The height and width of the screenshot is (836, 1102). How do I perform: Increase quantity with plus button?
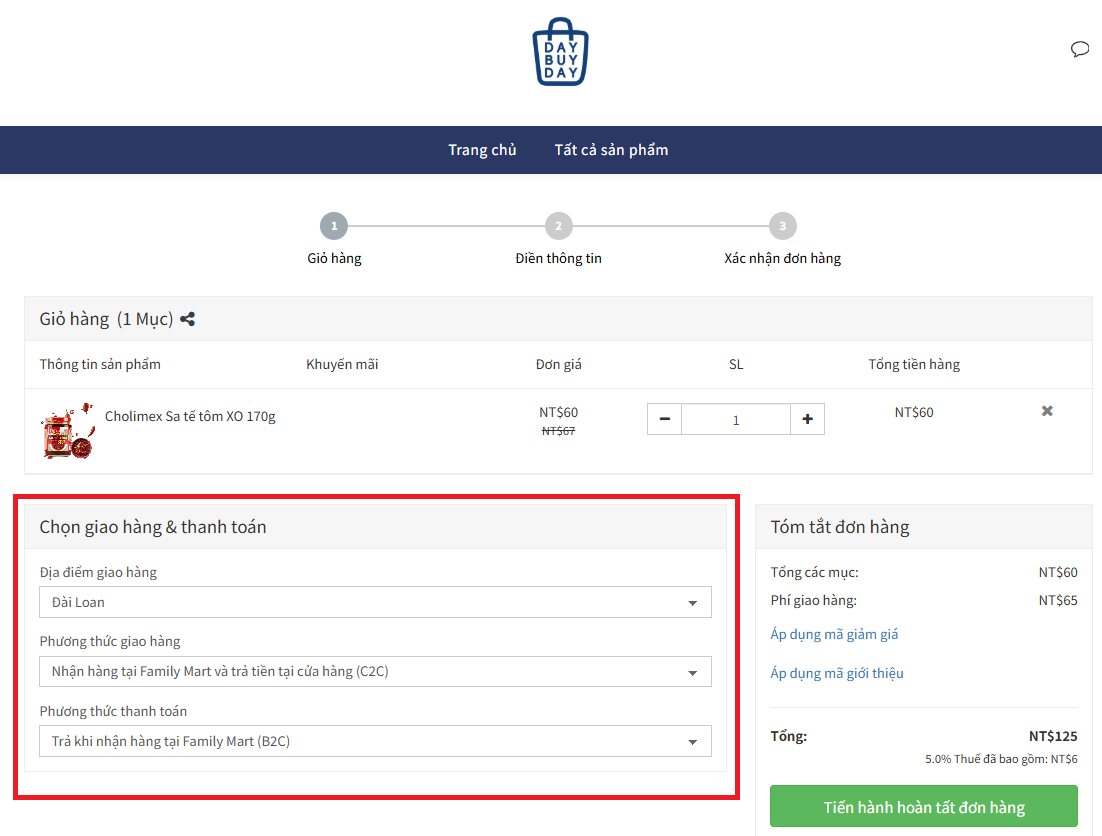(807, 420)
